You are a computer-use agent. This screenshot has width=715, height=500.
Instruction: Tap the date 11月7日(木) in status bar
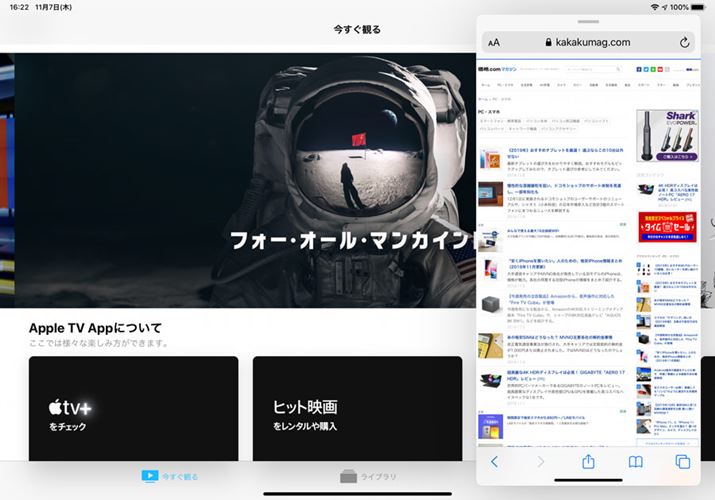tap(53, 7)
